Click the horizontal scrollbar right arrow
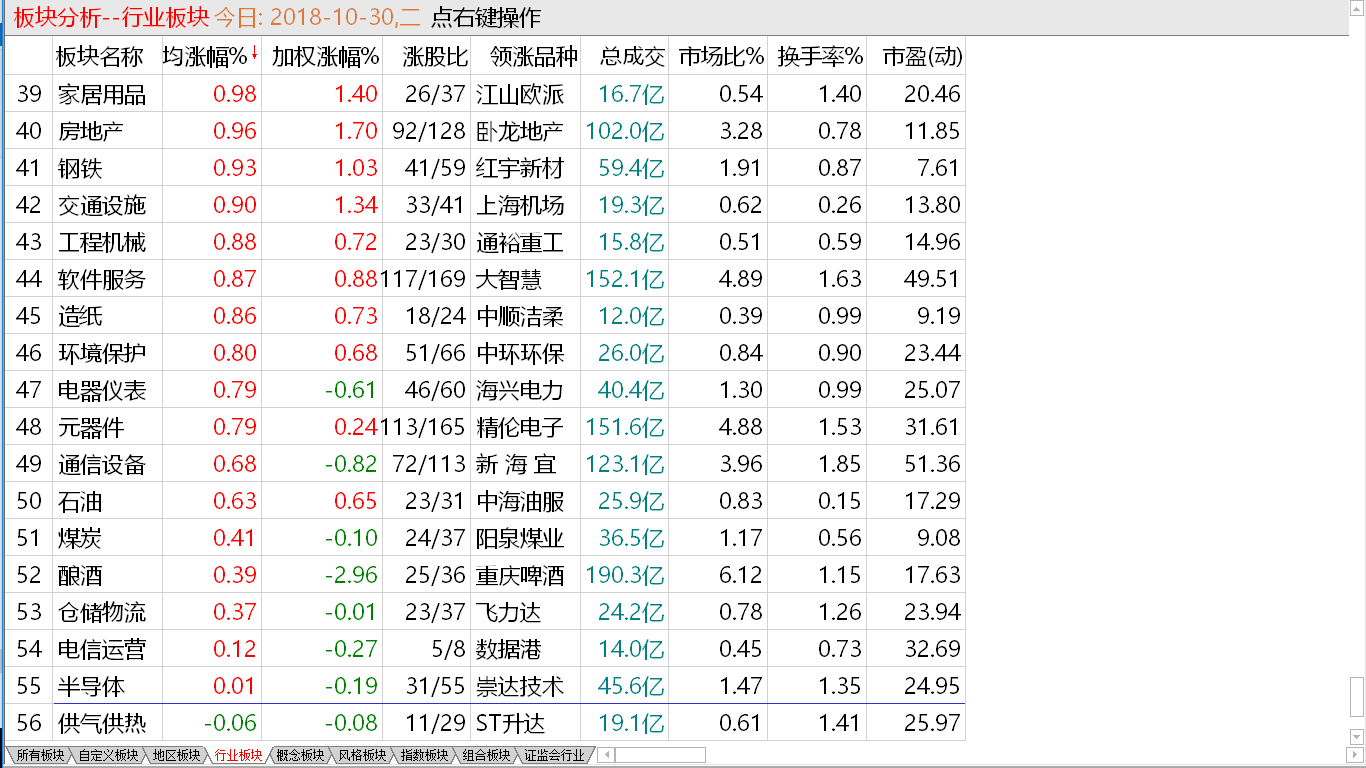This screenshot has width=1366, height=768. (1357, 755)
